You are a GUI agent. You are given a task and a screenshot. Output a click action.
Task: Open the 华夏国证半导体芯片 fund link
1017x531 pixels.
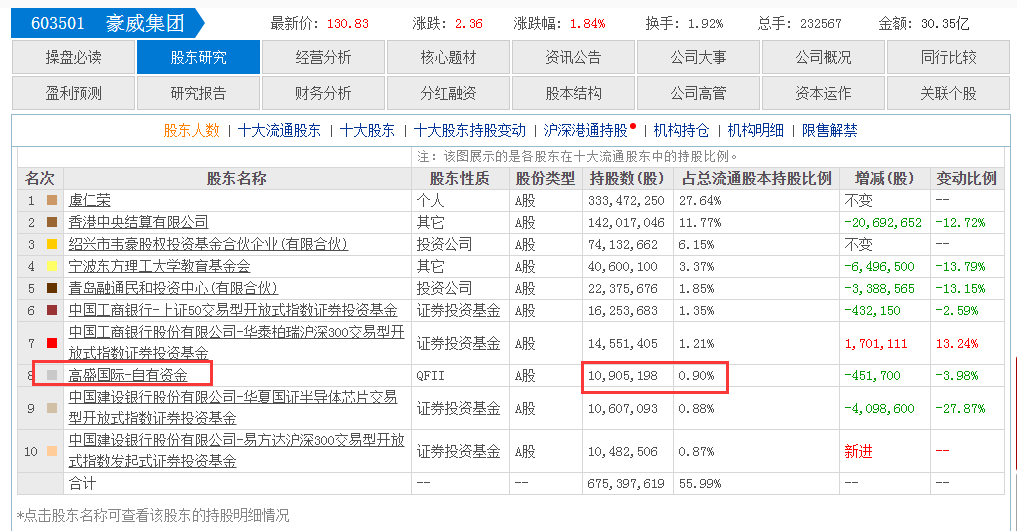tap(233, 407)
